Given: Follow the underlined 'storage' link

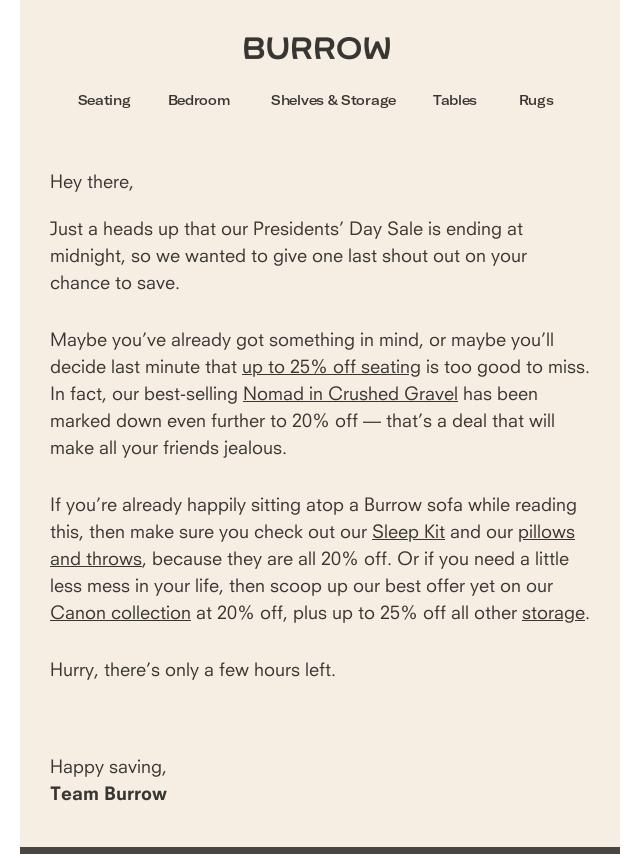Looking at the screenshot, I should coord(553,613).
